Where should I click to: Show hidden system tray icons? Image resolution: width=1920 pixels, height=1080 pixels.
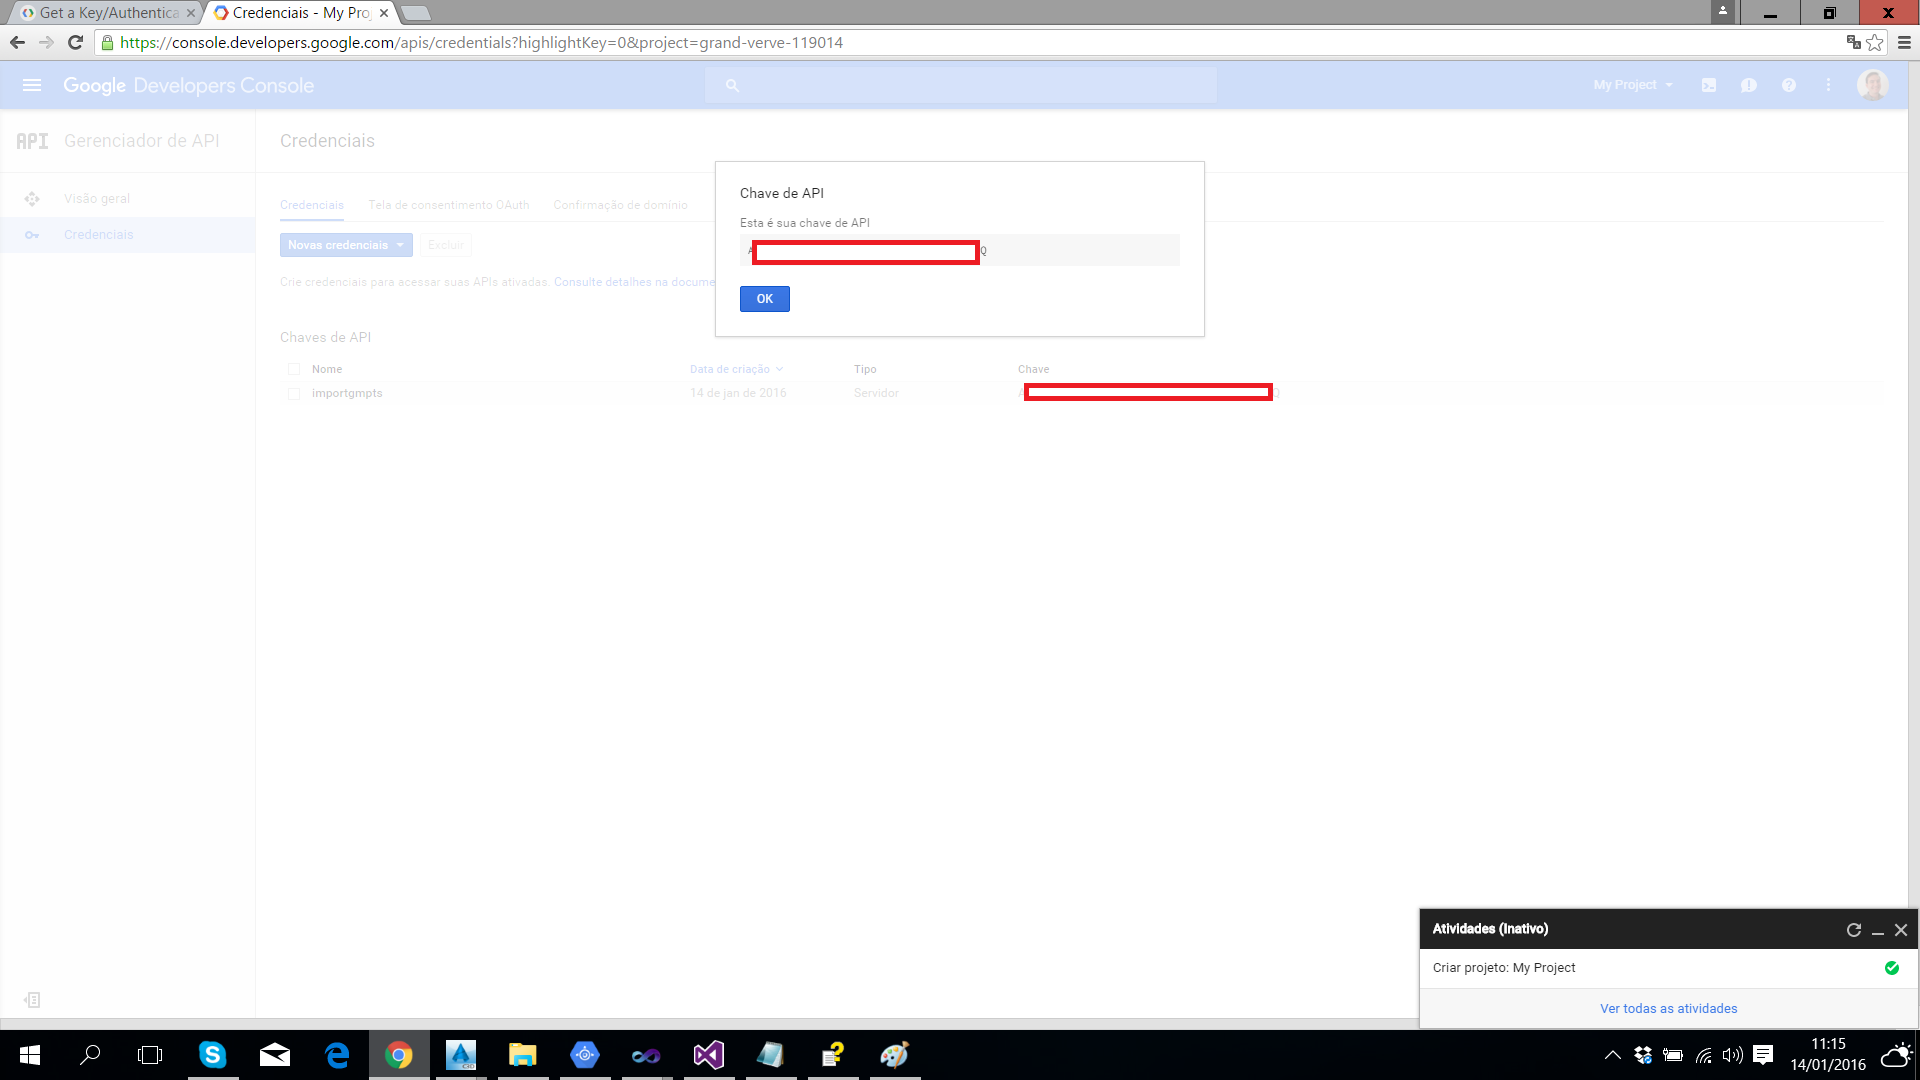click(1612, 1055)
